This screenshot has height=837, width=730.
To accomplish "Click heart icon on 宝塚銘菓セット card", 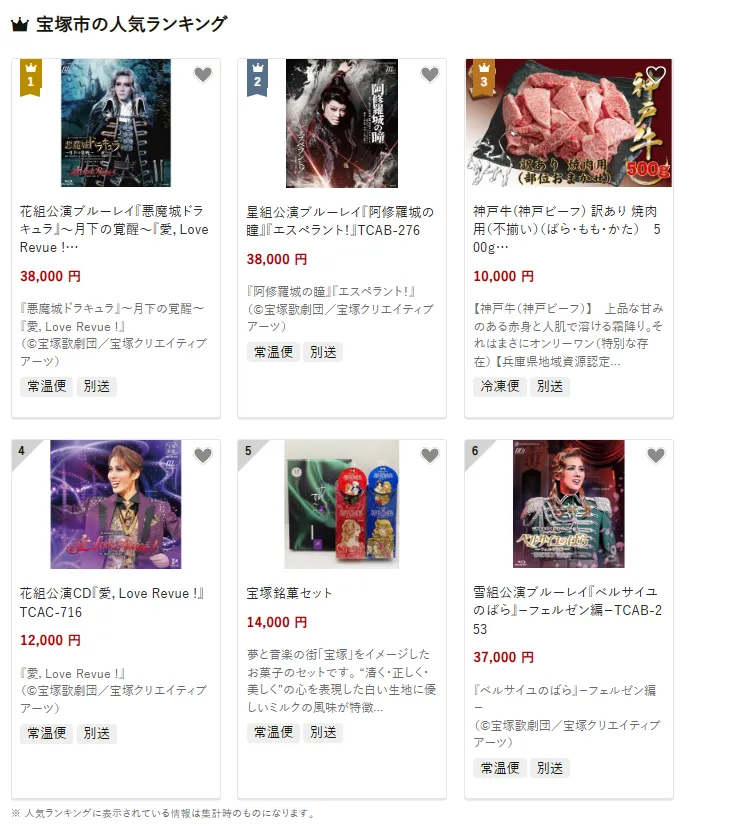I will tap(430, 455).
